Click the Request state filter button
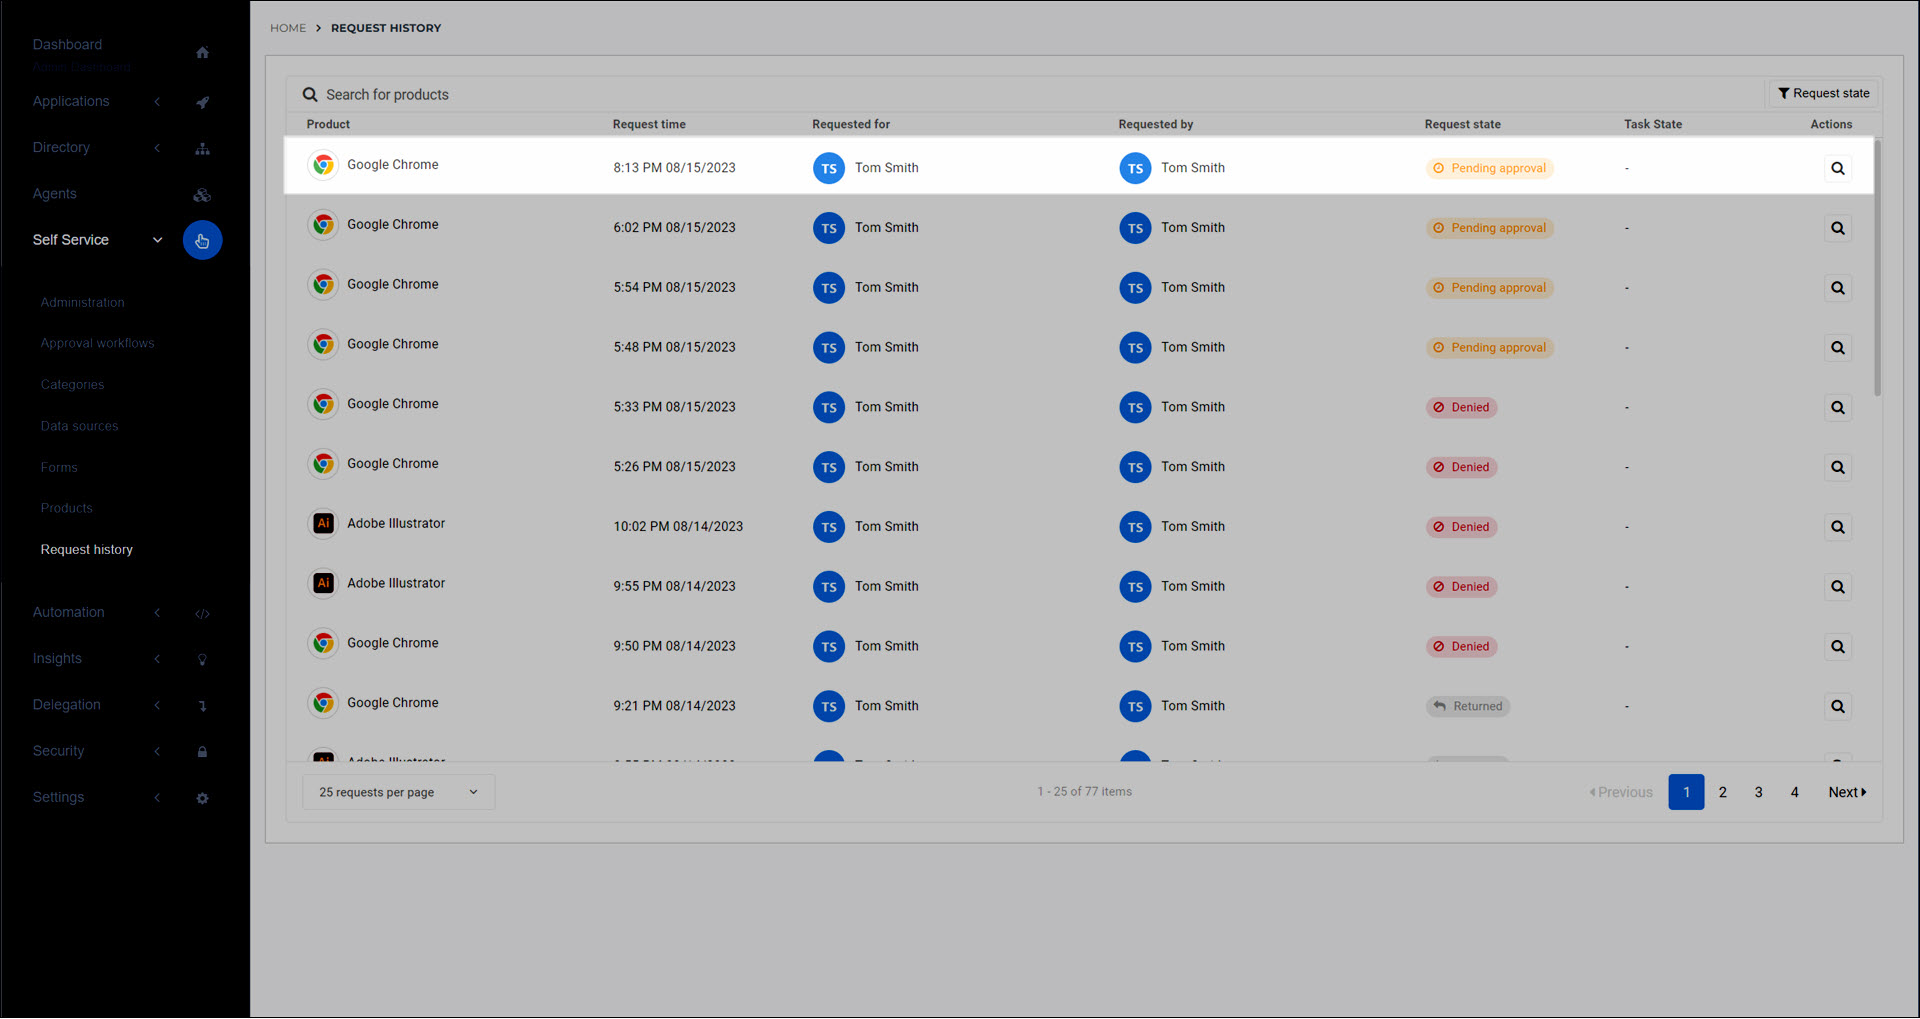 tap(1823, 93)
